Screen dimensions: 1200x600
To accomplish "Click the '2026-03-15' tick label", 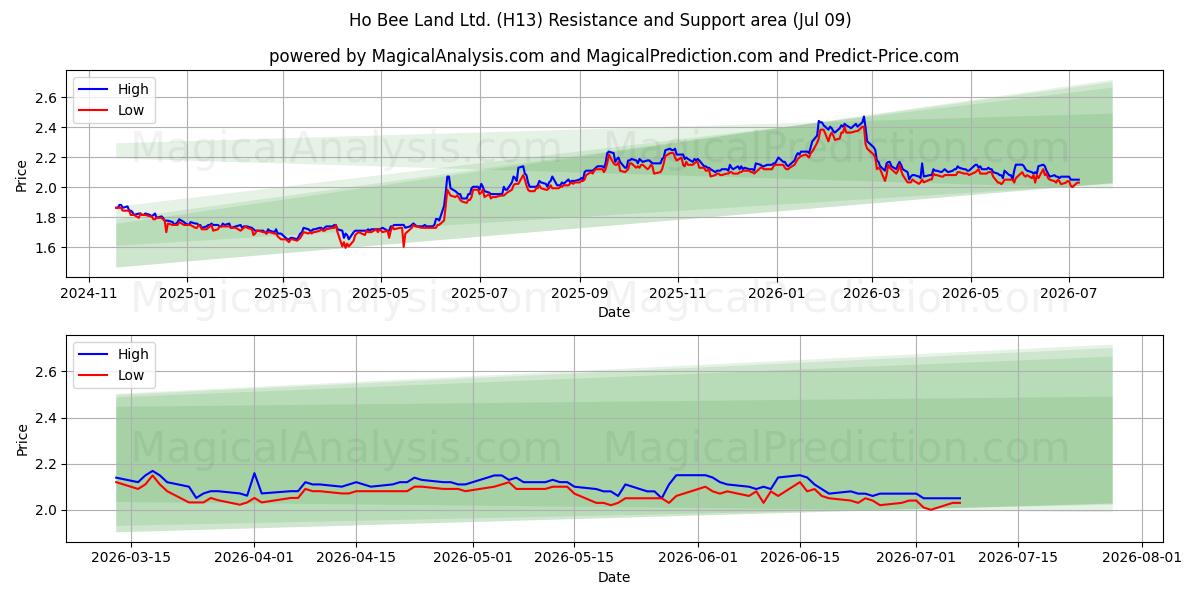I will pos(131,558).
